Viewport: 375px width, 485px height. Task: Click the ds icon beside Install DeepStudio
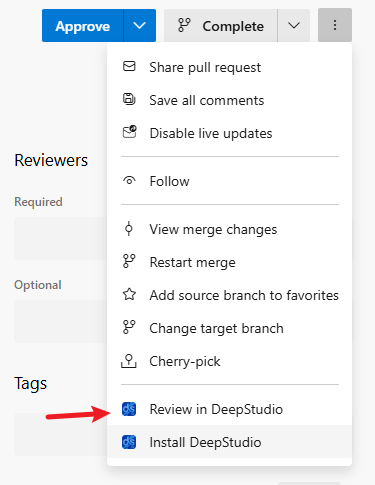(129, 442)
